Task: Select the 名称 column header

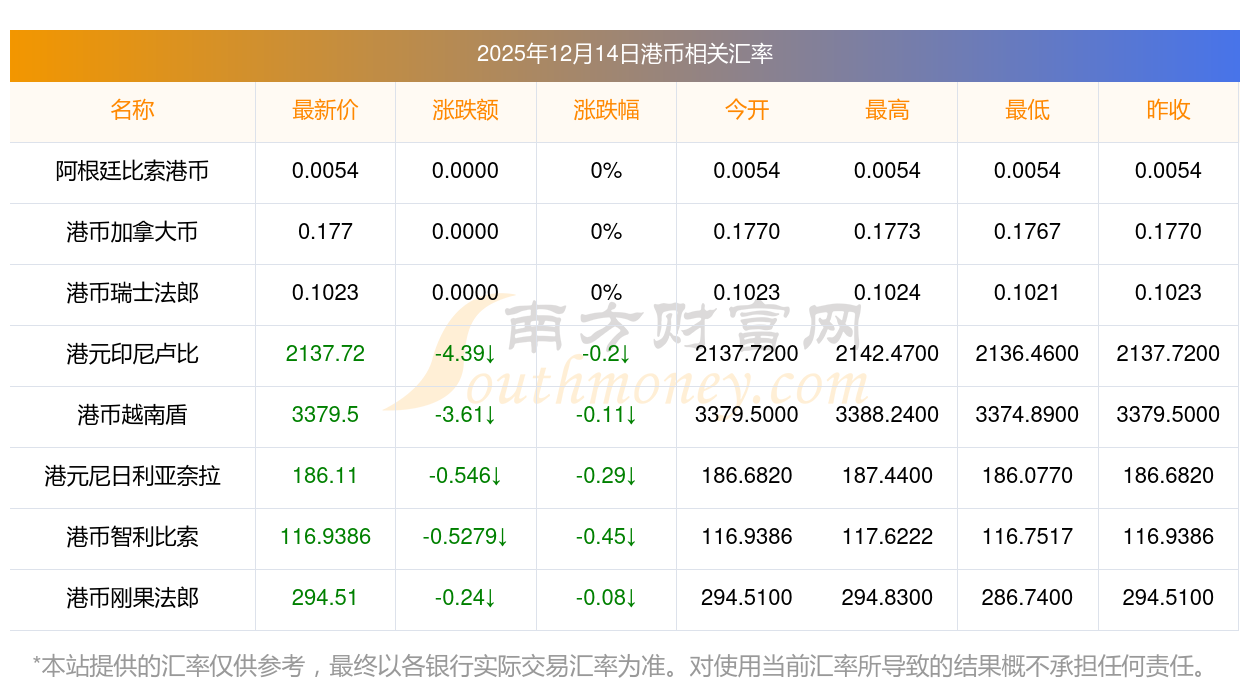Action: click(132, 110)
